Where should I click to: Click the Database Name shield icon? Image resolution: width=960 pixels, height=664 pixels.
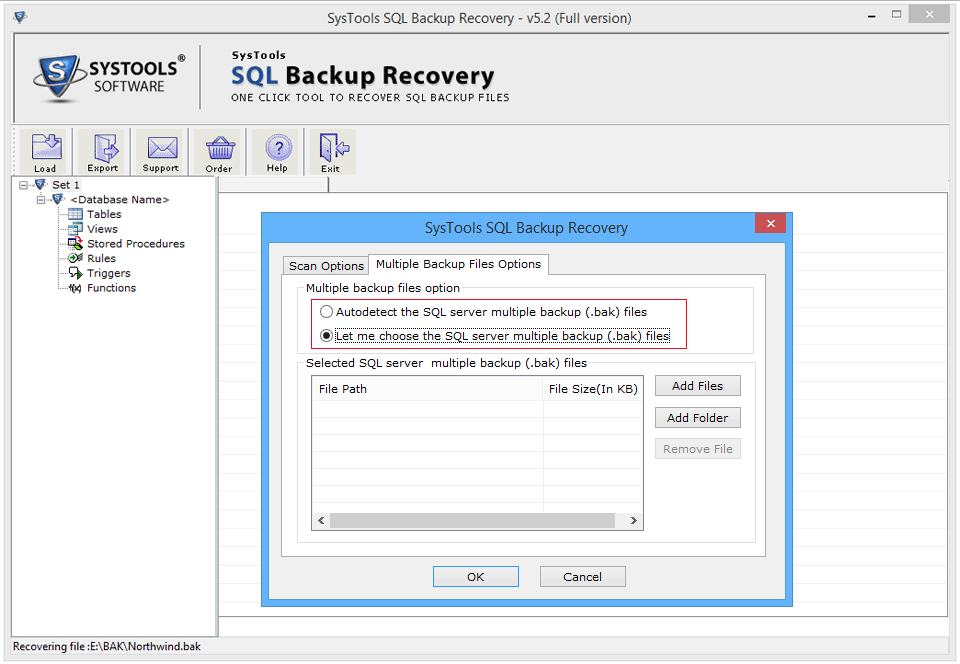click(58, 199)
